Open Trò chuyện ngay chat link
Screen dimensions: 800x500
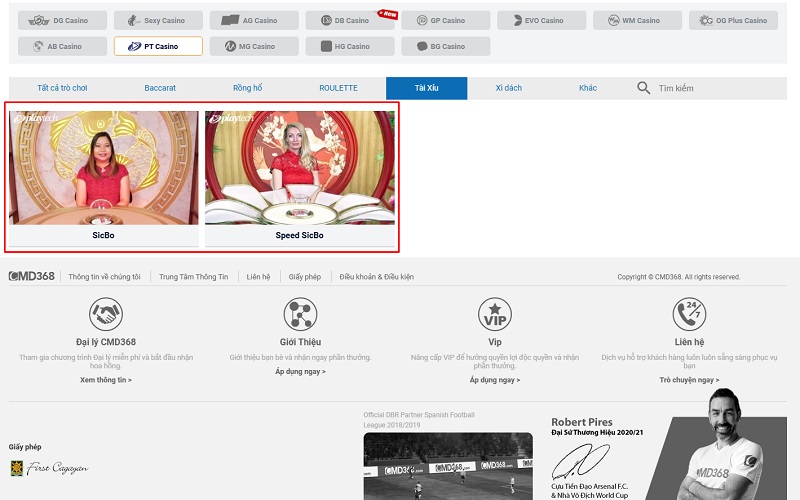click(689, 380)
